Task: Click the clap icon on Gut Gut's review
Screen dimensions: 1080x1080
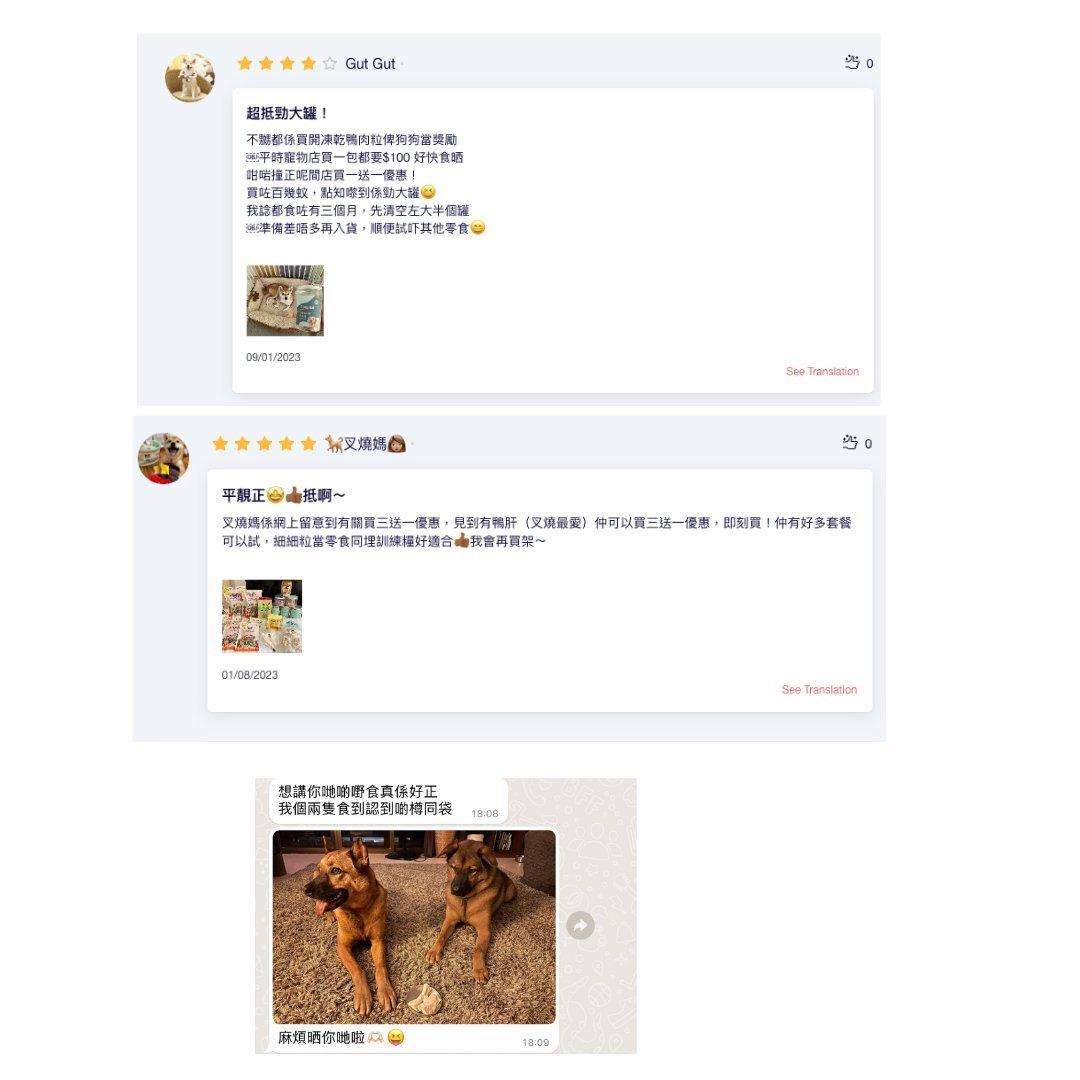Action: (x=852, y=63)
